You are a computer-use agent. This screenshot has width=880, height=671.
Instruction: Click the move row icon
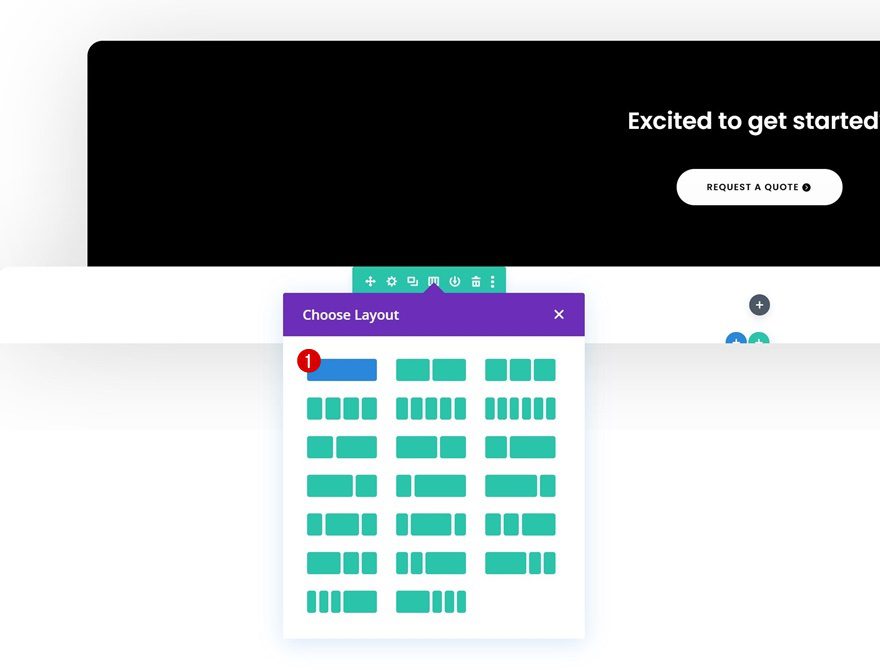tap(370, 282)
